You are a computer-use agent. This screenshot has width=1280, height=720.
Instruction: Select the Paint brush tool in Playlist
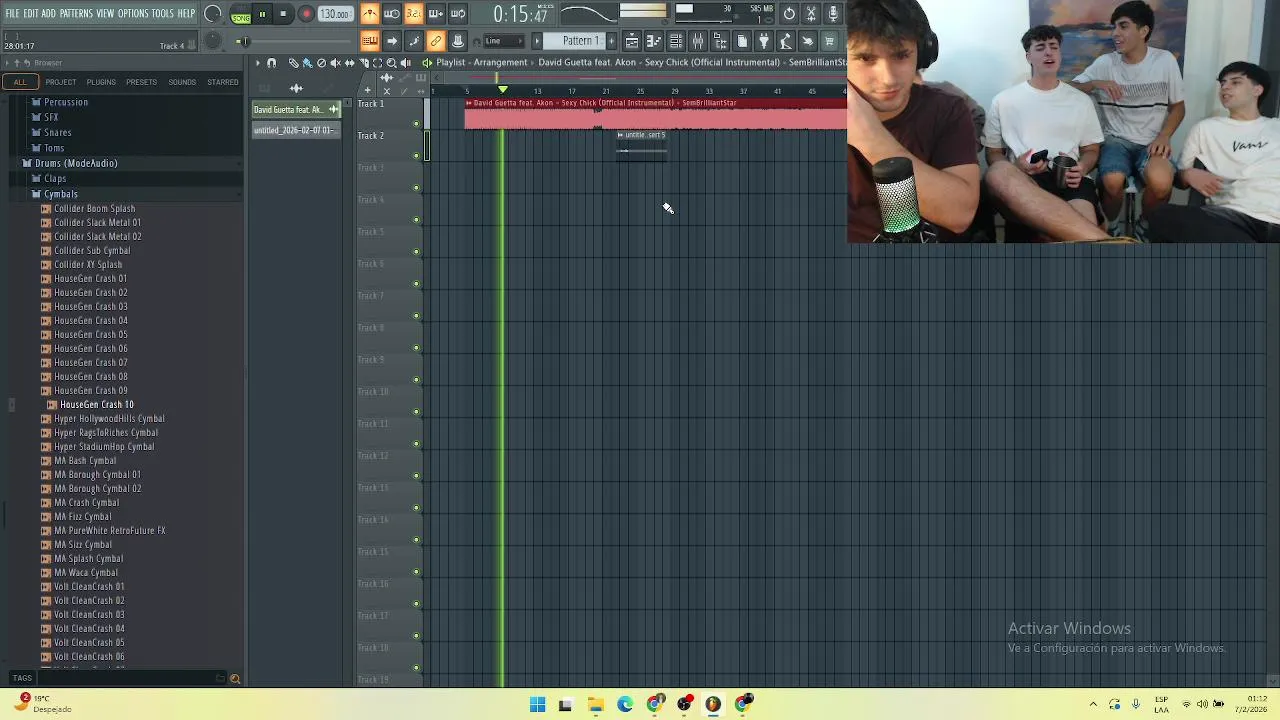(x=307, y=63)
